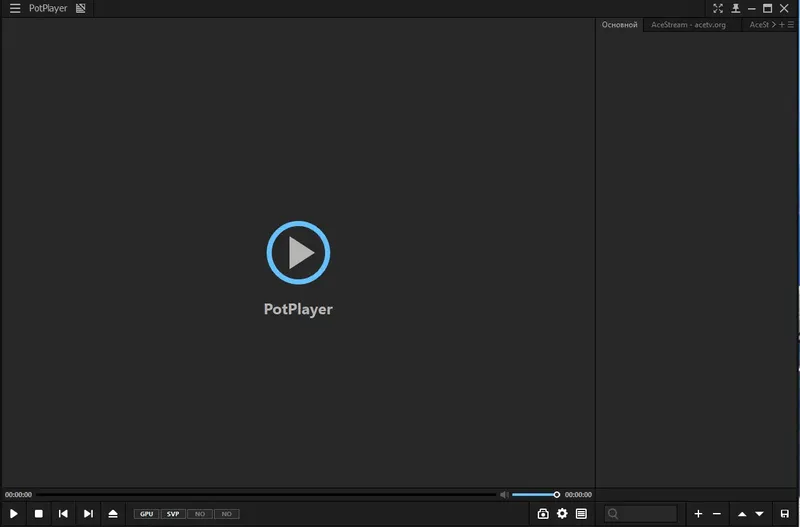Minimize the PotPlayer window
Image resolution: width=800 pixels, height=527 pixels.
pos(752,9)
